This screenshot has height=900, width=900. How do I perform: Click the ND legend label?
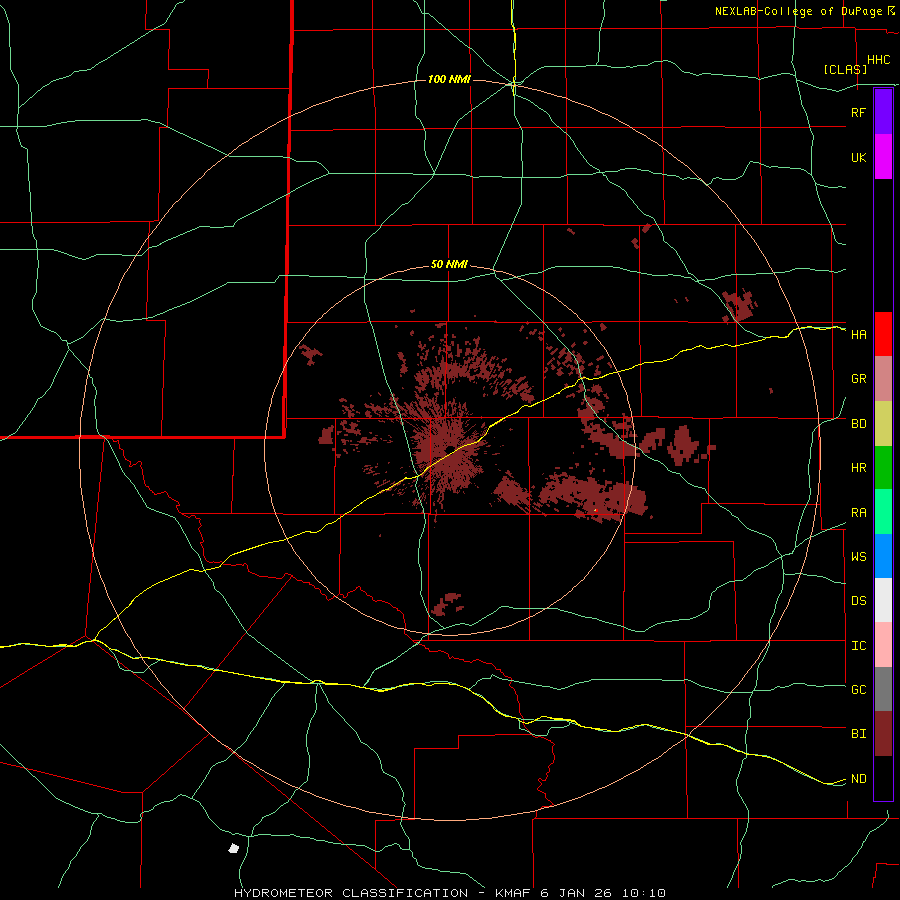[858, 779]
